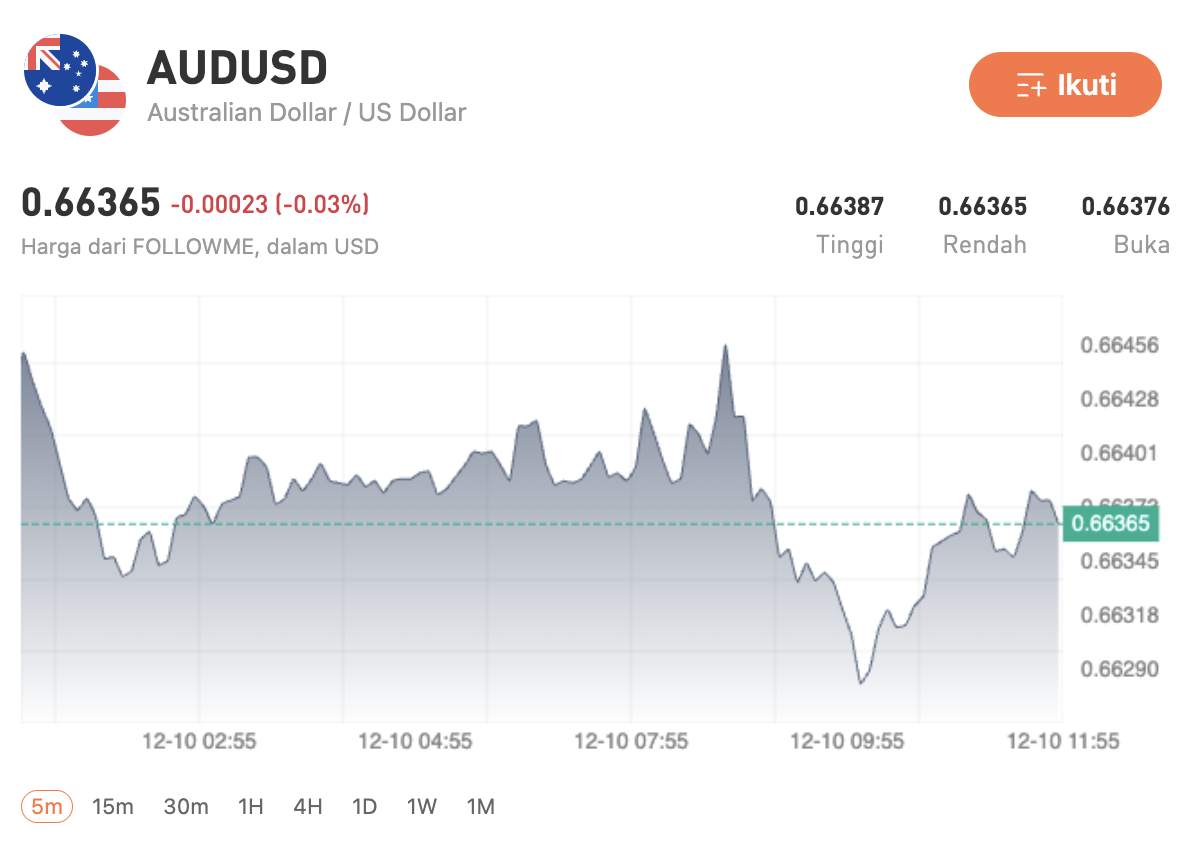Screen dimensions: 1198x844
Task: Select the 1H timeframe
Action: [248, 806]
